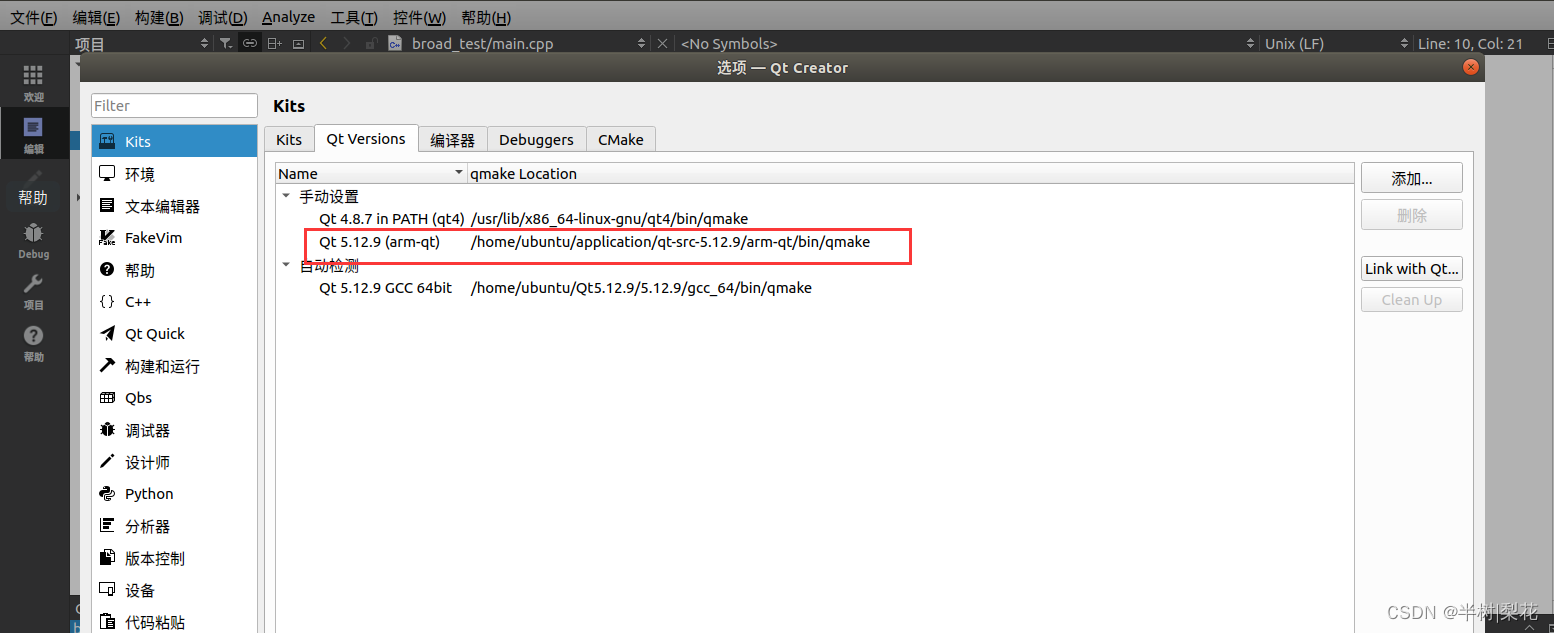Screen dimensions: 1554x633
Task: Switch to the Debuggers tab
Action: [x=537, y=140]
